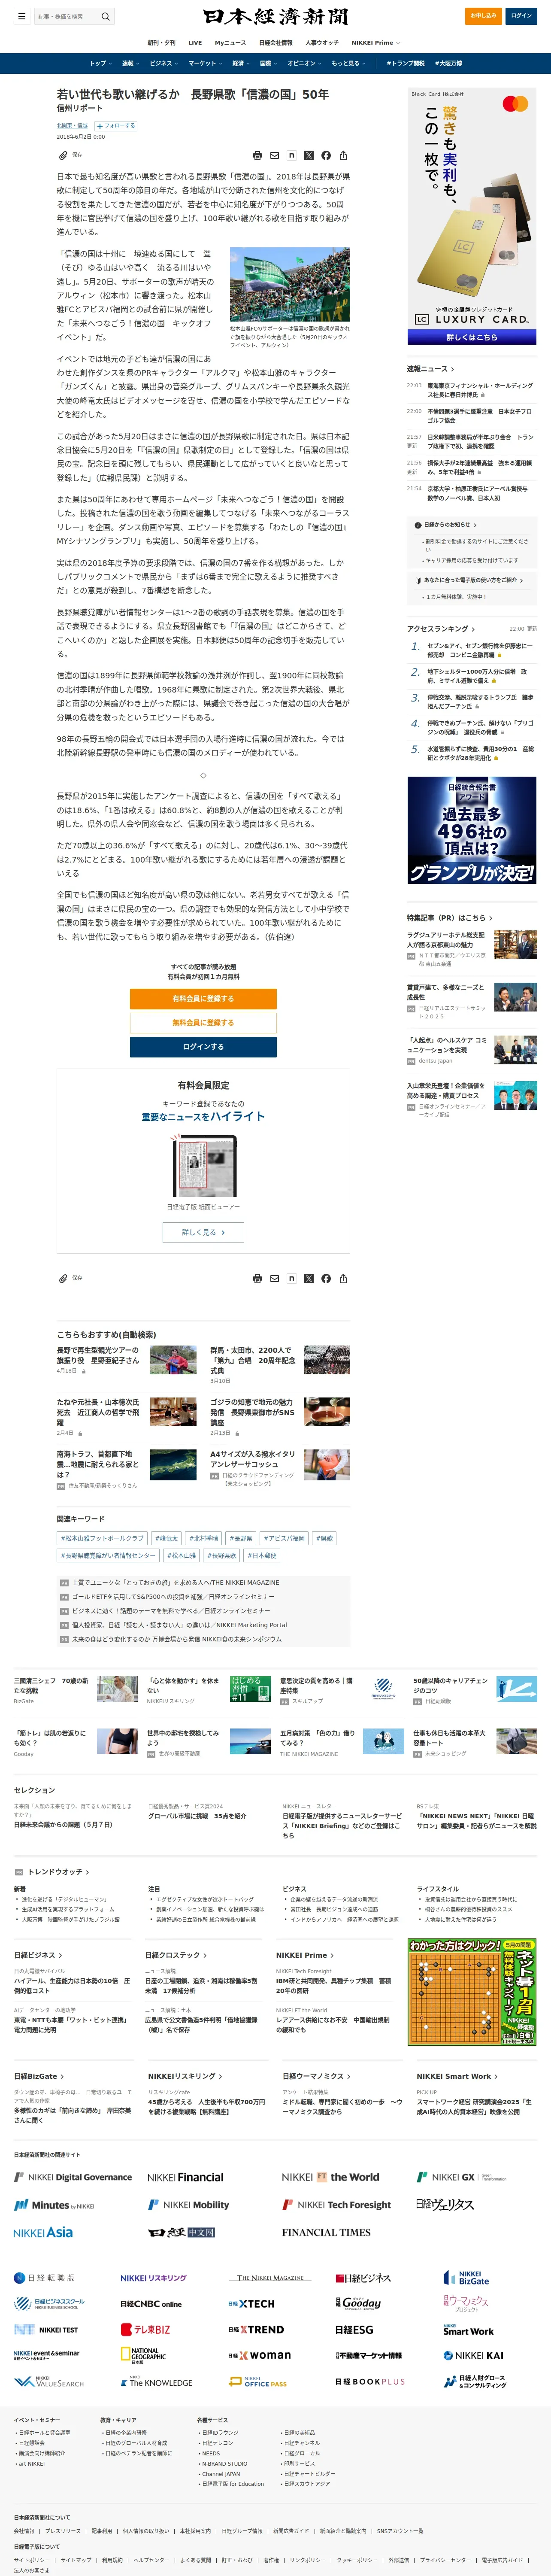Click the 有料会員に登録する button

click(203, 999)
